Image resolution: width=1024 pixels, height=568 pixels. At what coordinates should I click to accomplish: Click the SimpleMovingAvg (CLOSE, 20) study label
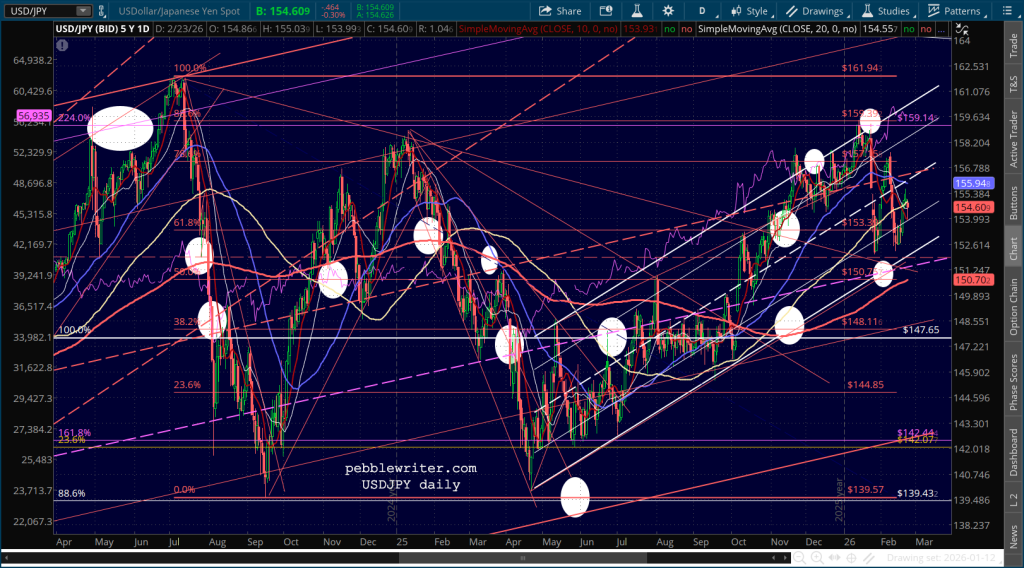(x=777, y=29)
